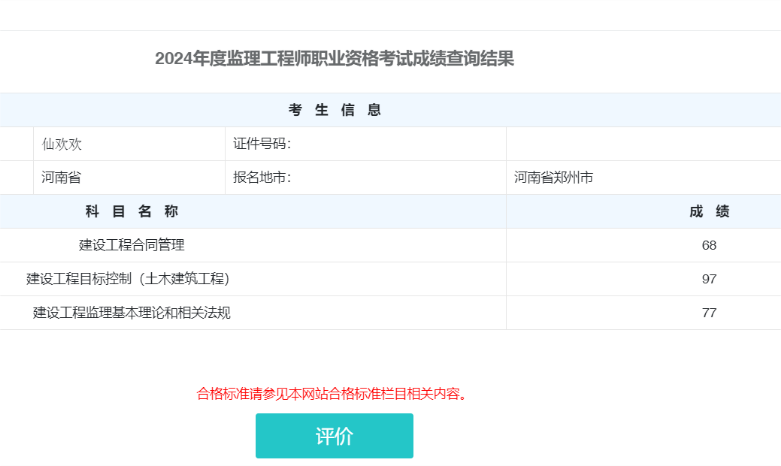Click the score 77
The width and height of the screenshot is (781, 466).
[x=709, y=313]
